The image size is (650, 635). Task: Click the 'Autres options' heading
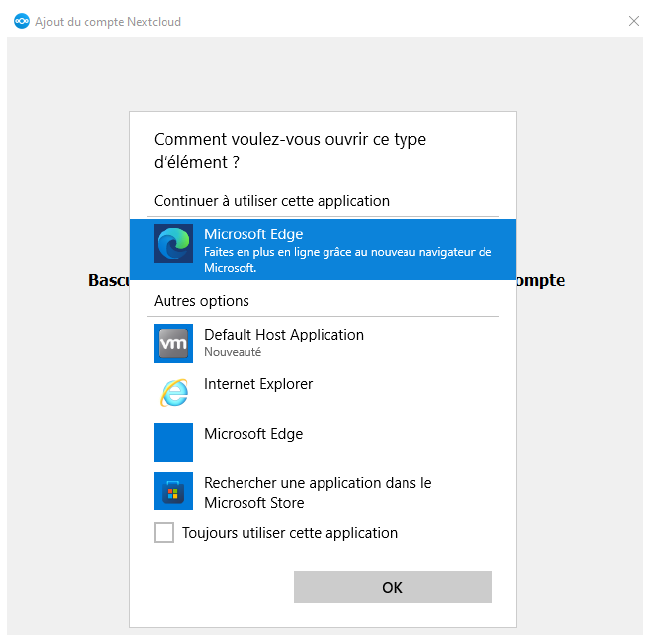point(201,301)
